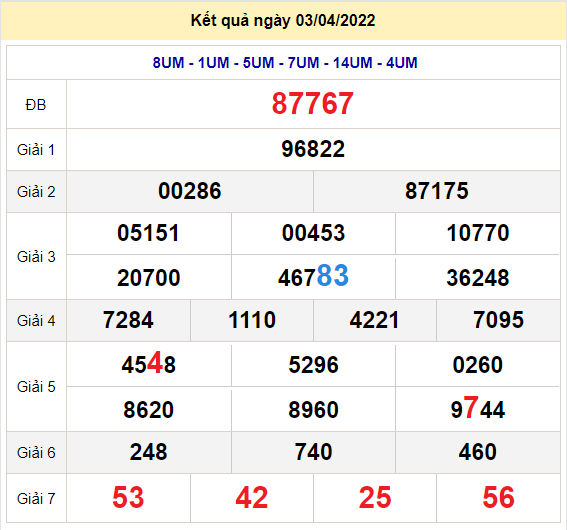Select the Giải 5 number 9744

pyautogui.click(x=478, y=408)
